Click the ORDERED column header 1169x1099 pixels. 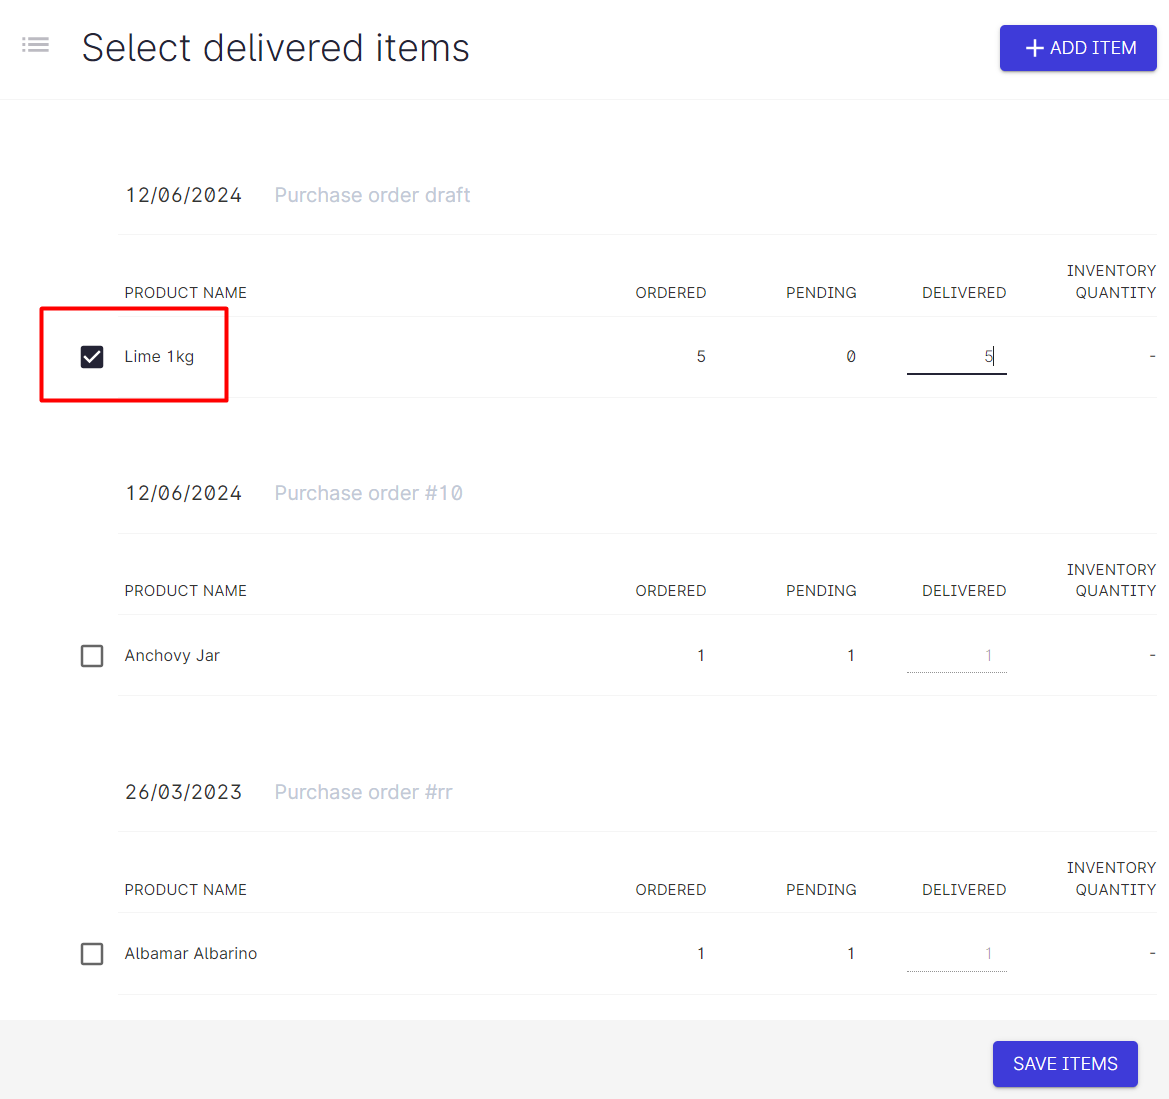pyautogui.click(x=670, y=292)
